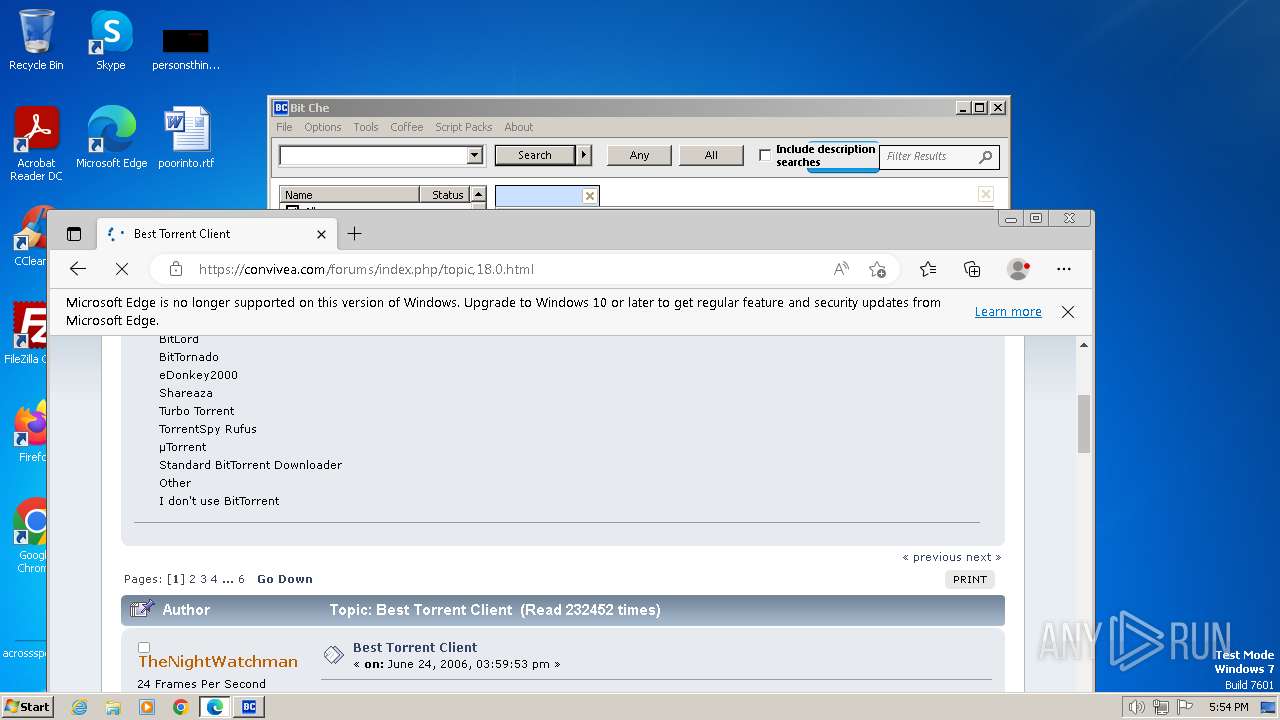This screenshot has height=720, width=1280.
Task: Sort by Status column in Bit Che
Action: click(444, 195)
